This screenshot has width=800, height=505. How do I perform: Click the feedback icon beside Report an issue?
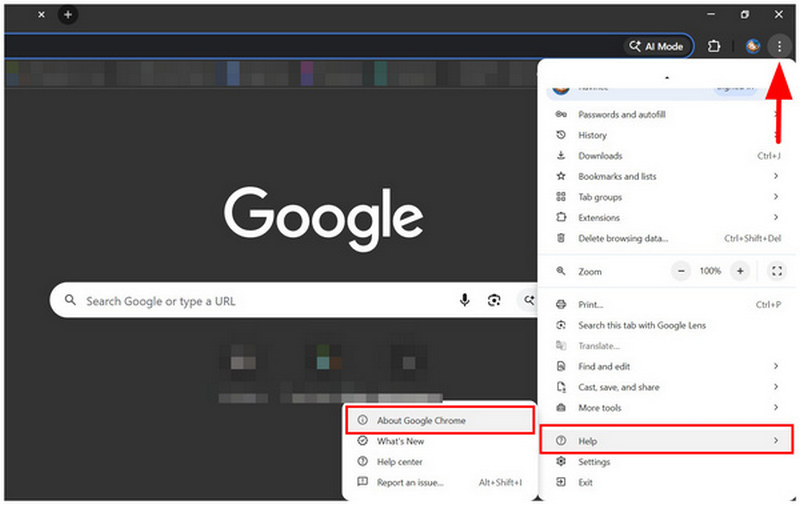362,482
